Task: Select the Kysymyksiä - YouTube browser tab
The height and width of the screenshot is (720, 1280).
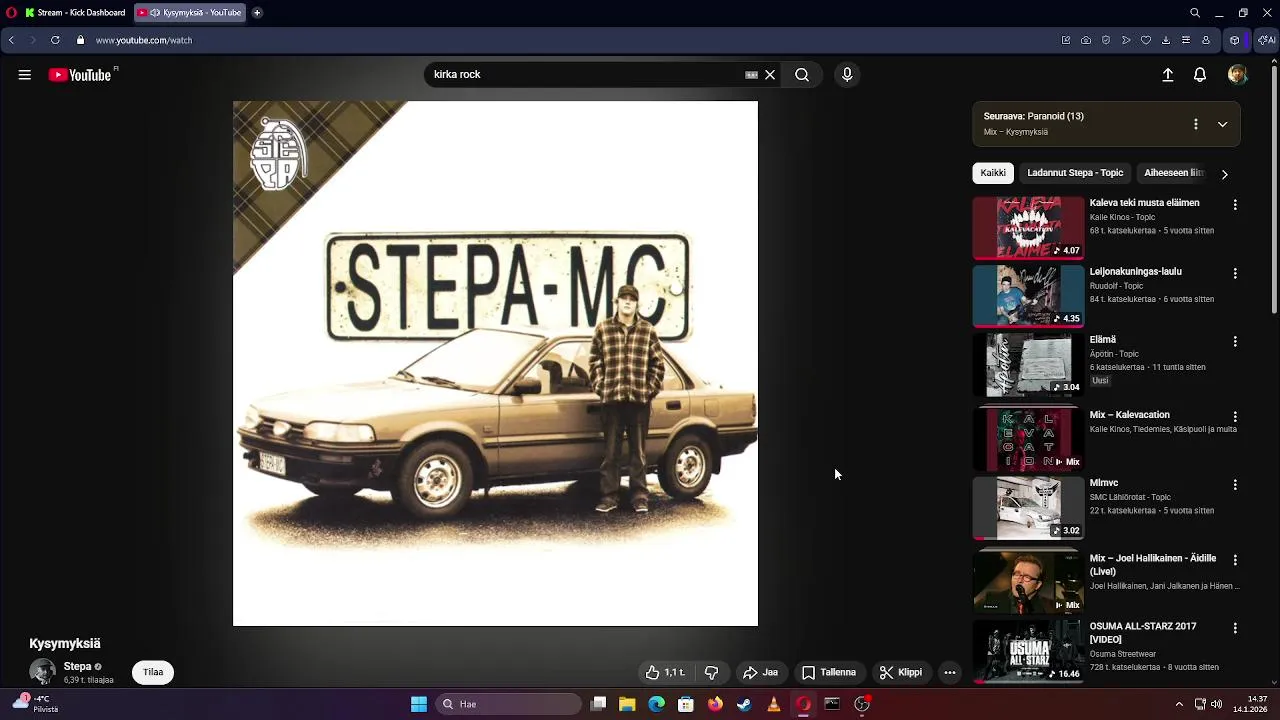Action: 190,13
